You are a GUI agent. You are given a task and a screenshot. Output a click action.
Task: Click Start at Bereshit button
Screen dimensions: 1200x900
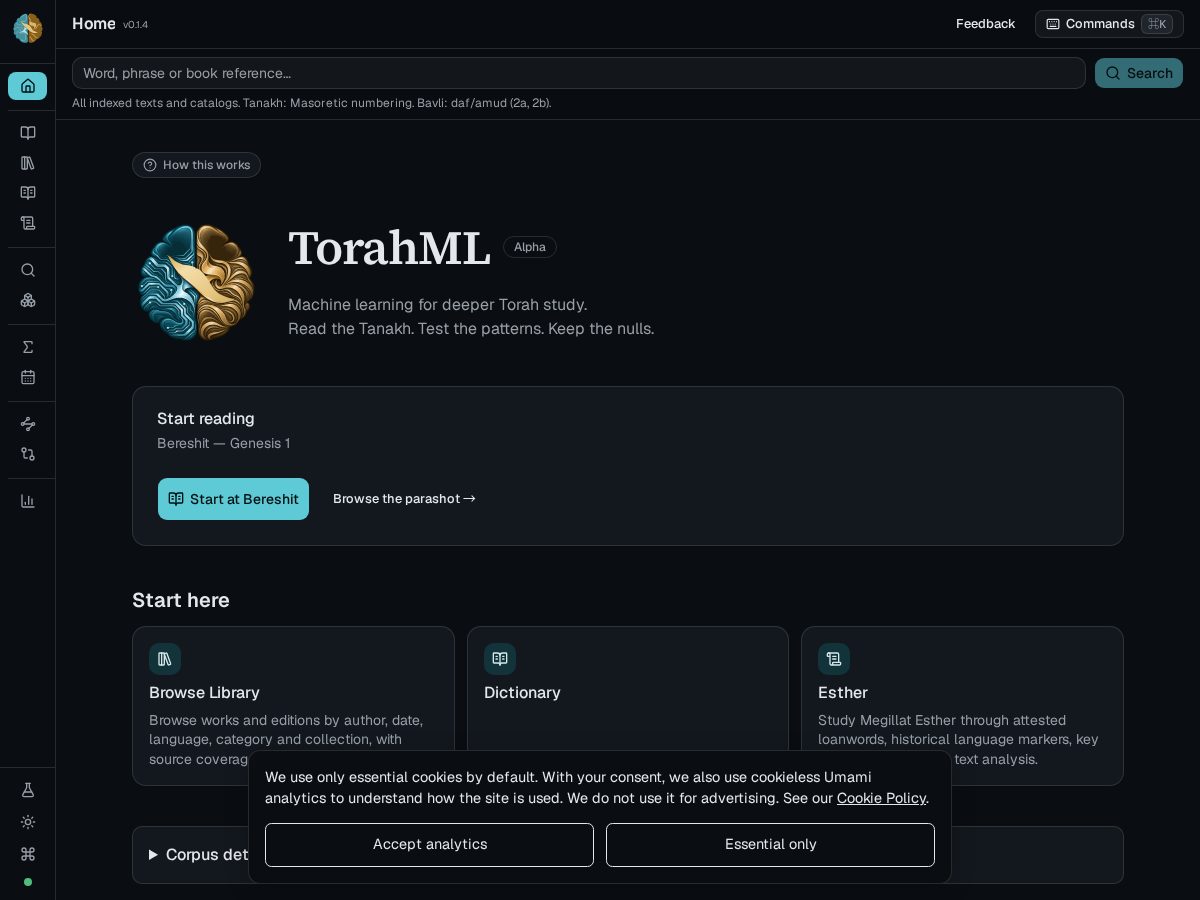(x=233, y=499)
